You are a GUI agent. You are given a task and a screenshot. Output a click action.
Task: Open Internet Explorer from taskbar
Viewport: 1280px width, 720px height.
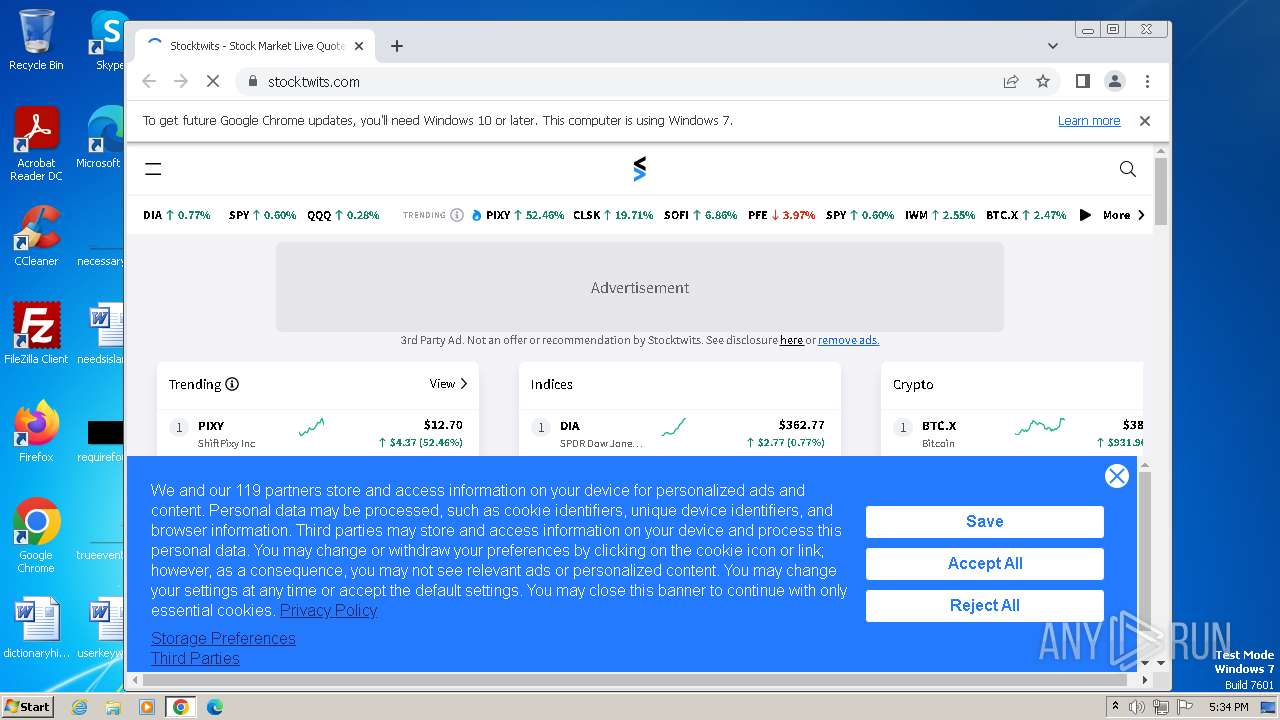[79, 707]
